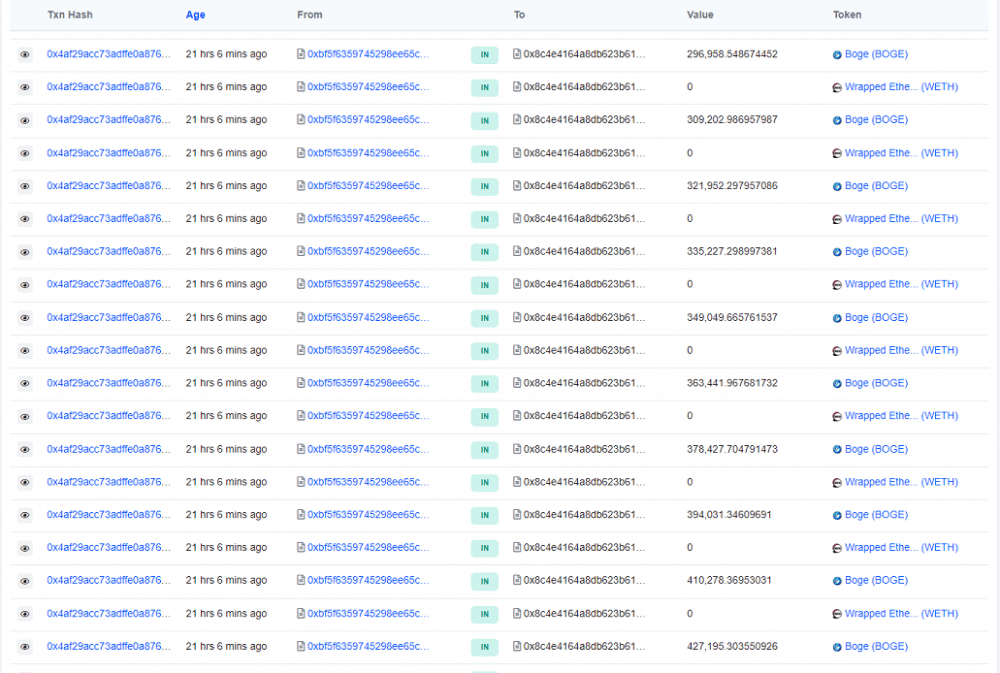
Task: Select the value 410,278.36953031
Action: tap(729, 581)
